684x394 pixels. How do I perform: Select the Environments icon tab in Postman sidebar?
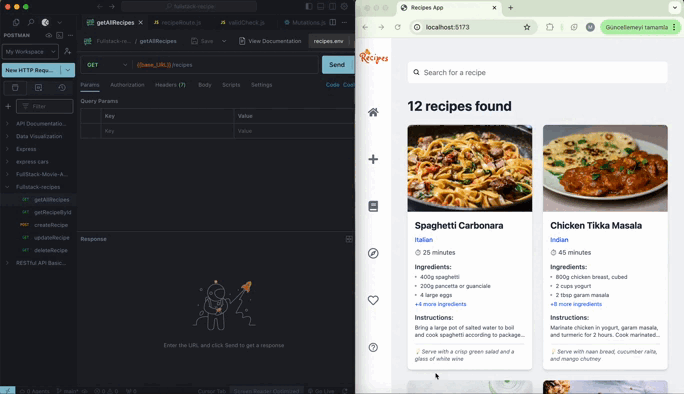[x=38, y=88]
